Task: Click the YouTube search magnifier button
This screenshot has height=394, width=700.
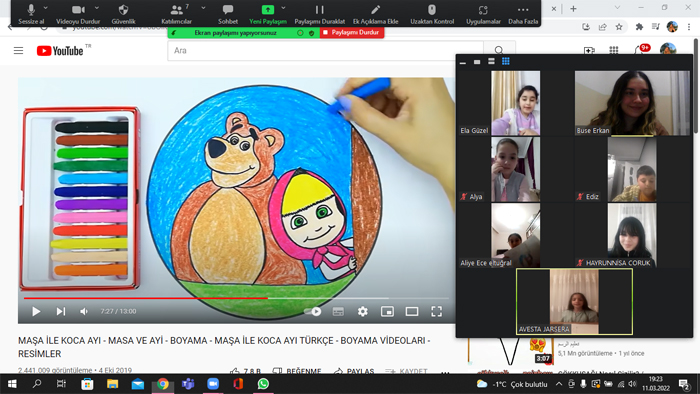Action: [499, 50]
